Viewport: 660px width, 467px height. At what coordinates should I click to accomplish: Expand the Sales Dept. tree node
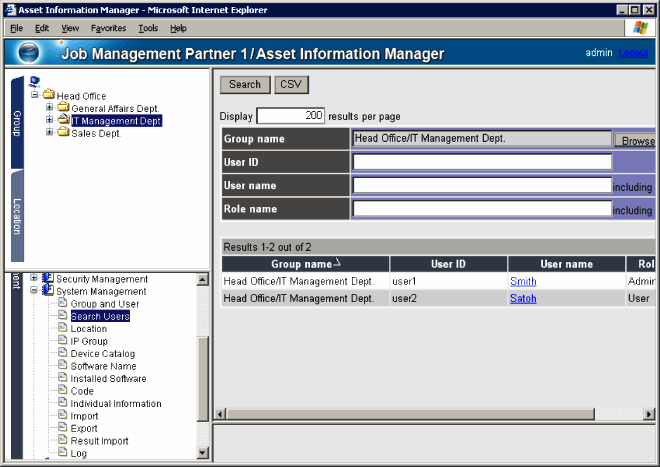50,133
